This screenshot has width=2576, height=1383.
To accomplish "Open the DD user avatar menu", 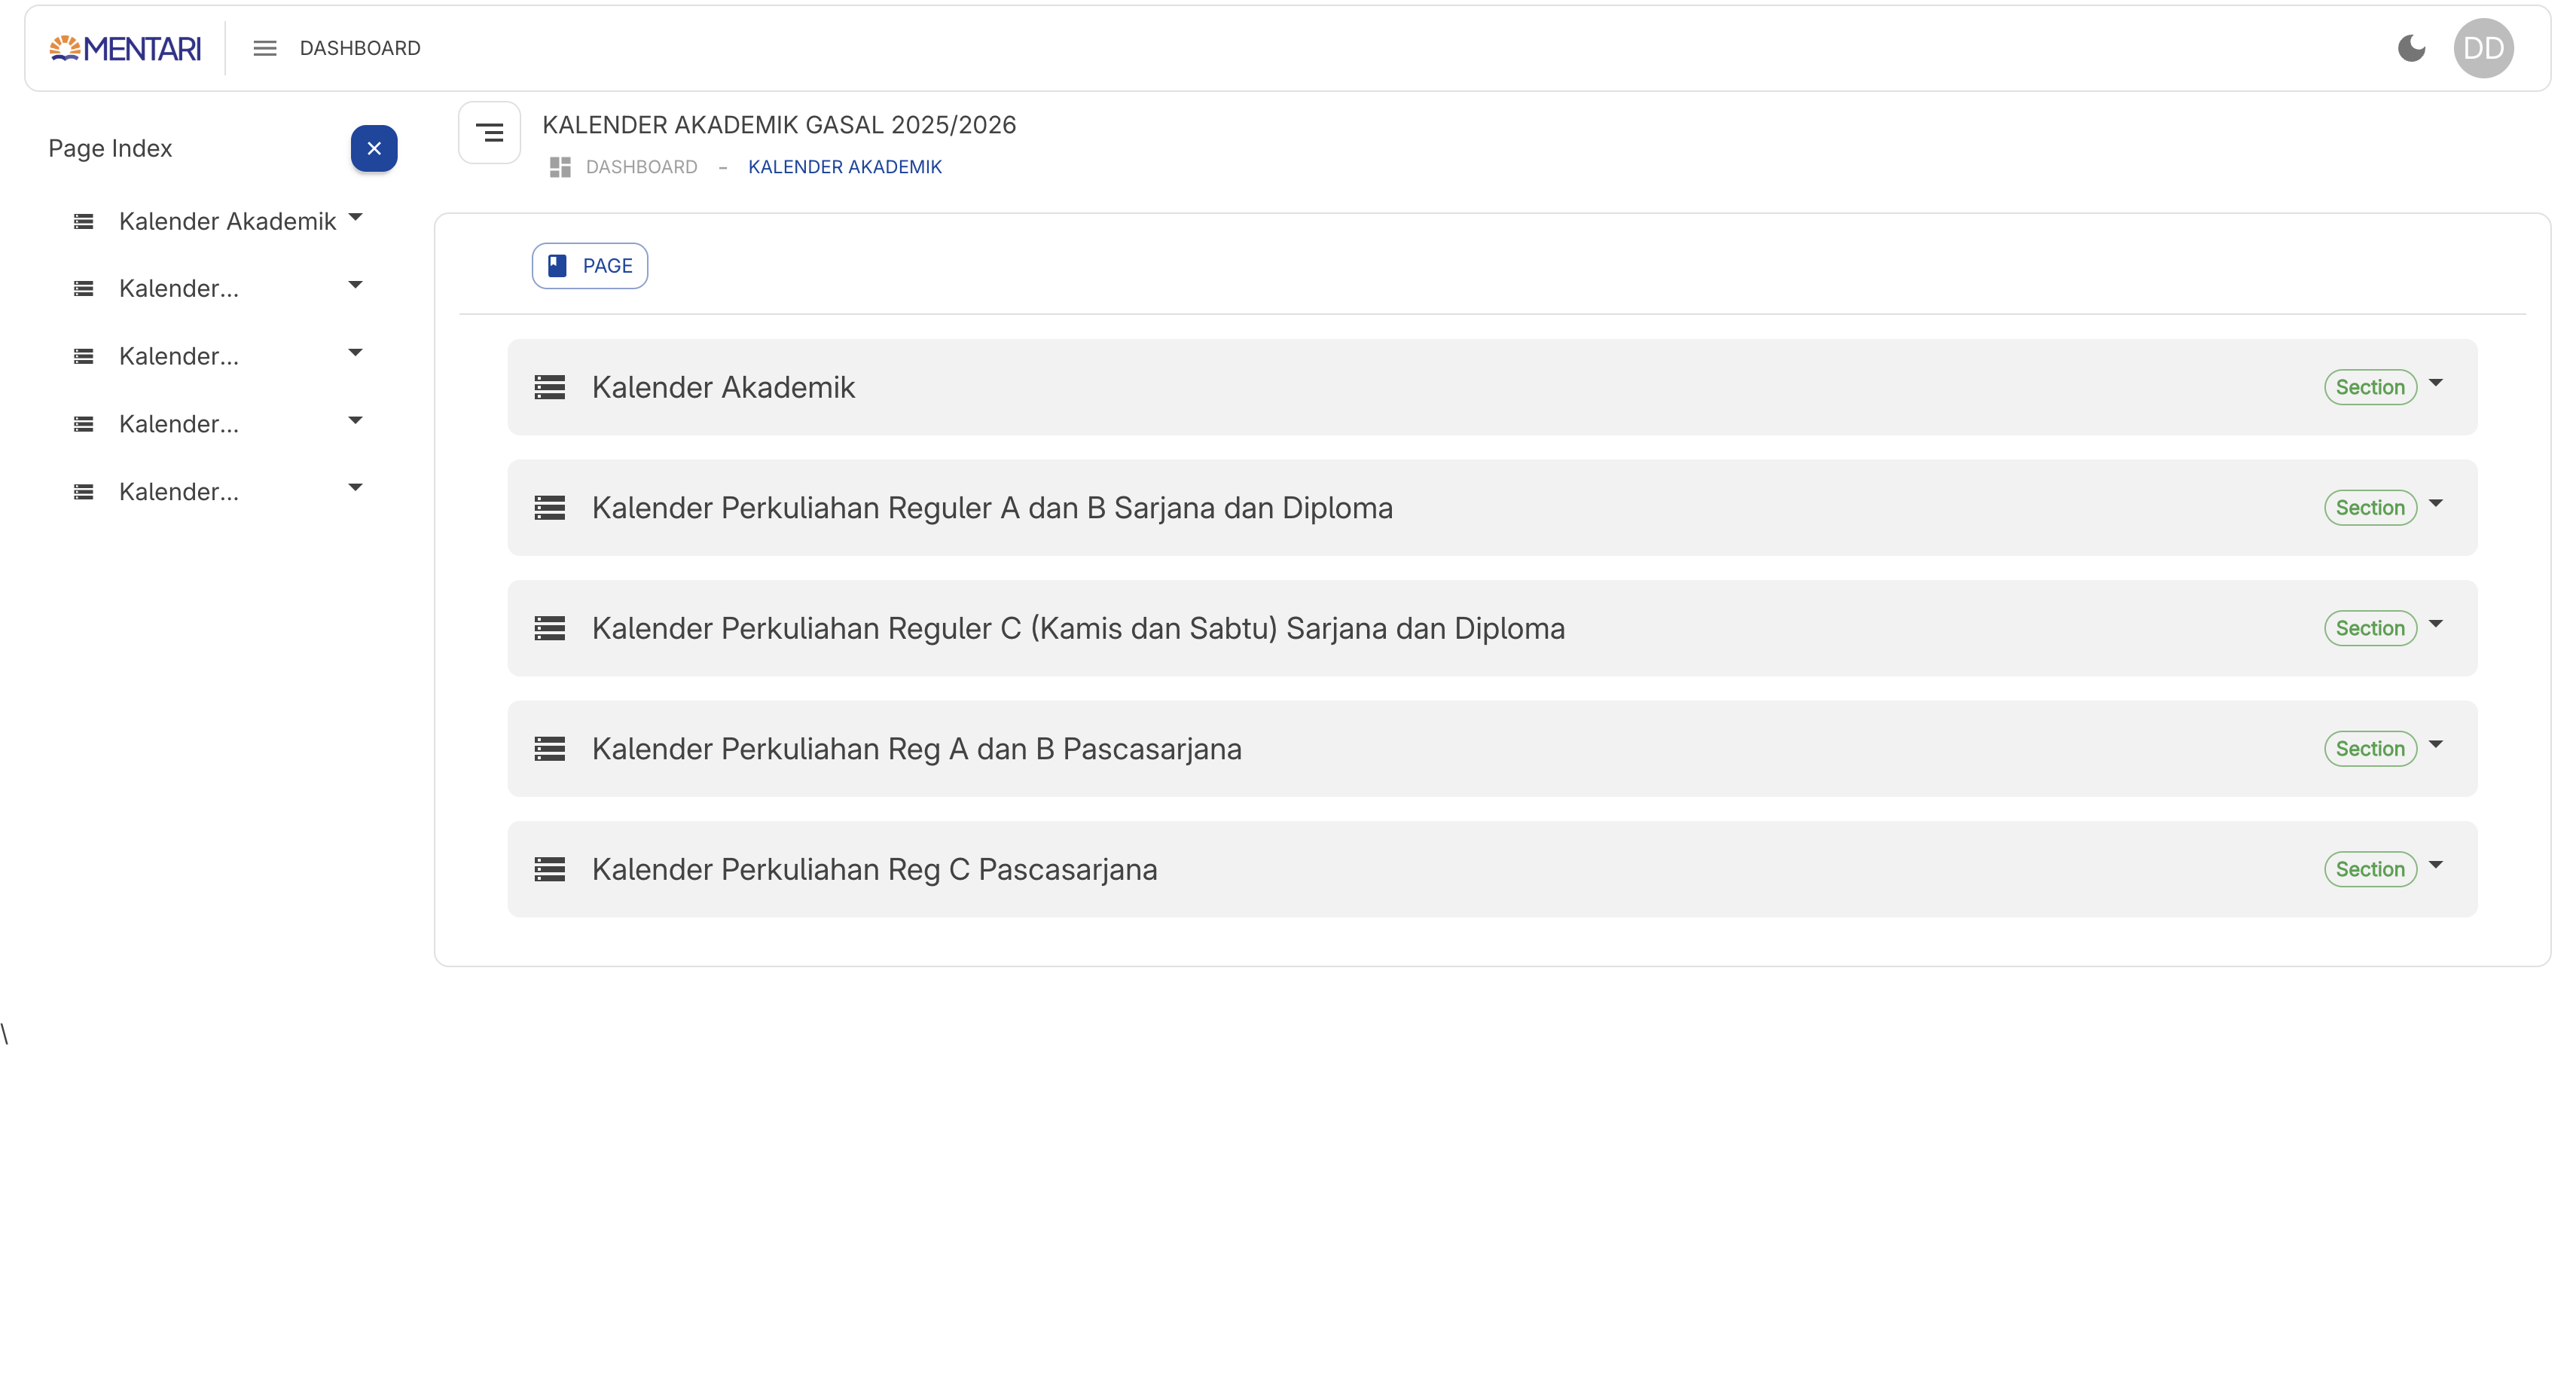I will 2483,48.
